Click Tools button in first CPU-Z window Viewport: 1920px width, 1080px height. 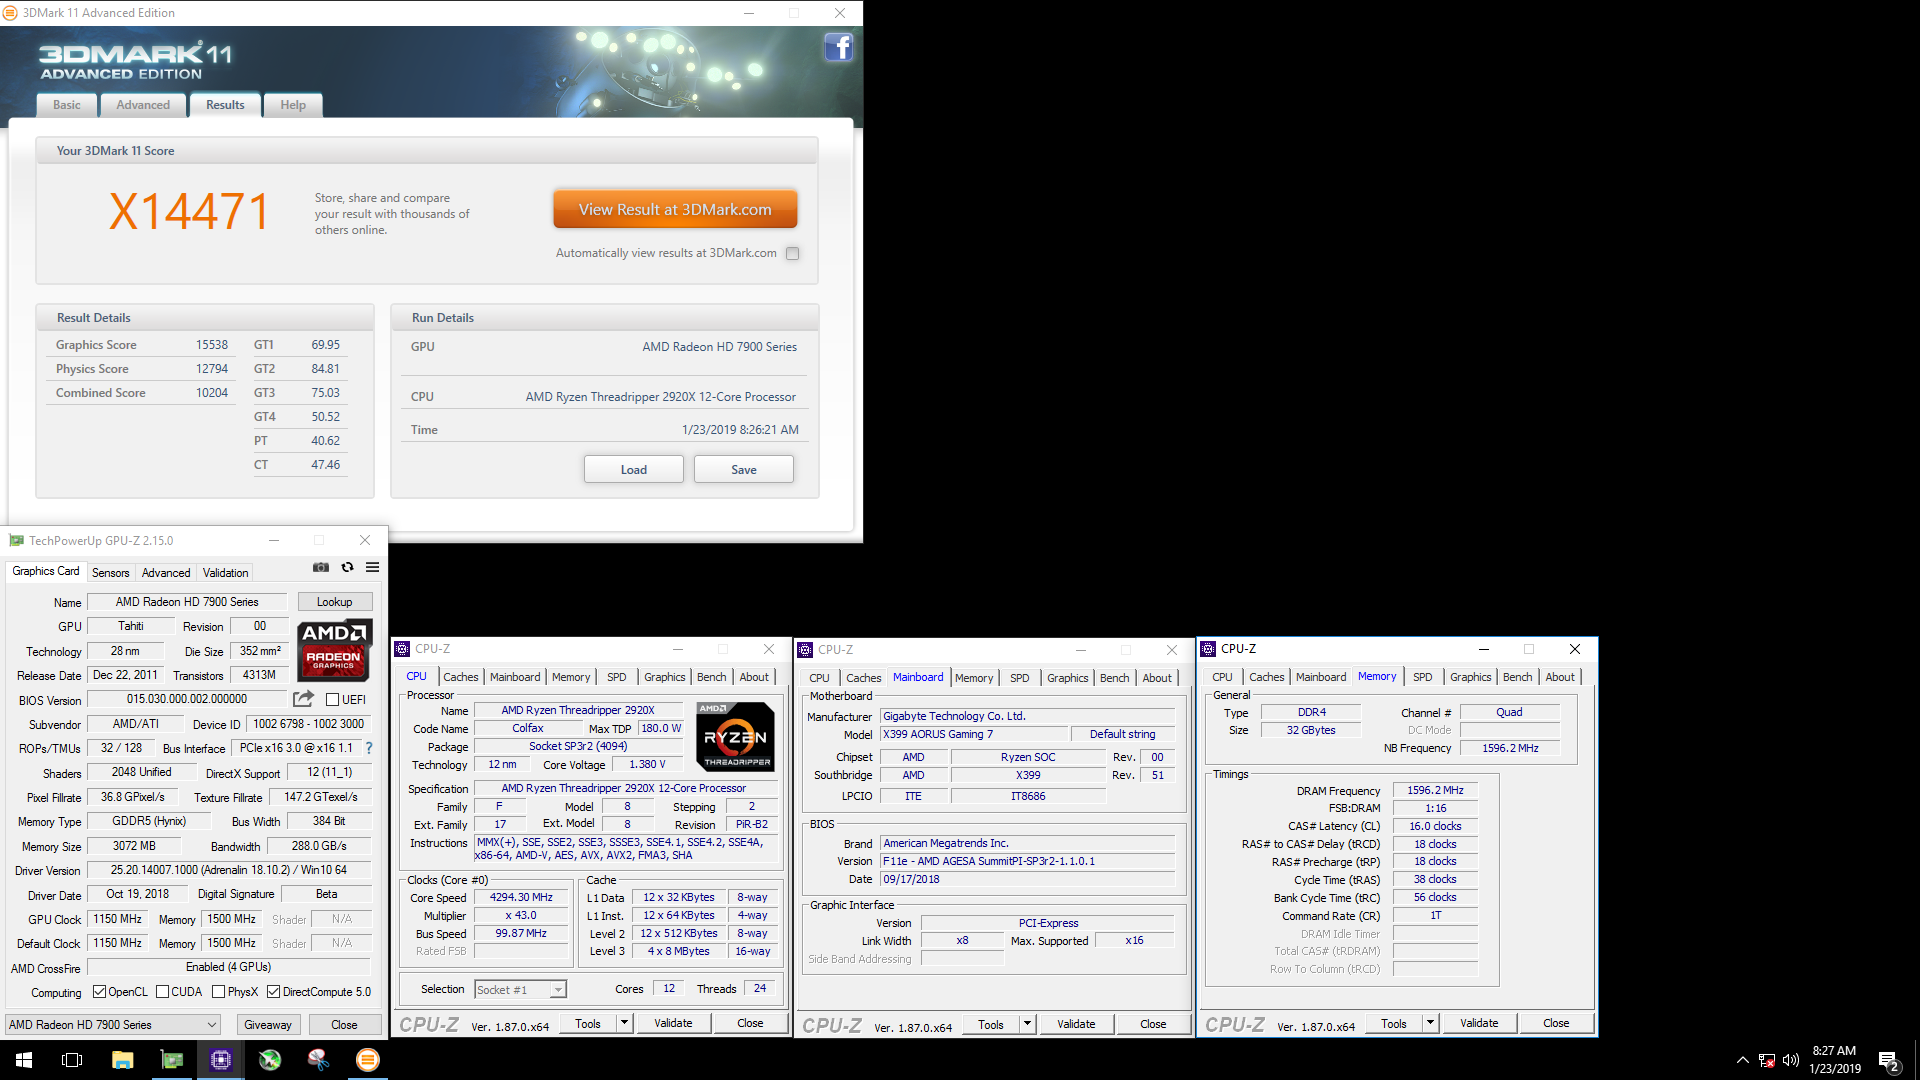point(588,1023)
